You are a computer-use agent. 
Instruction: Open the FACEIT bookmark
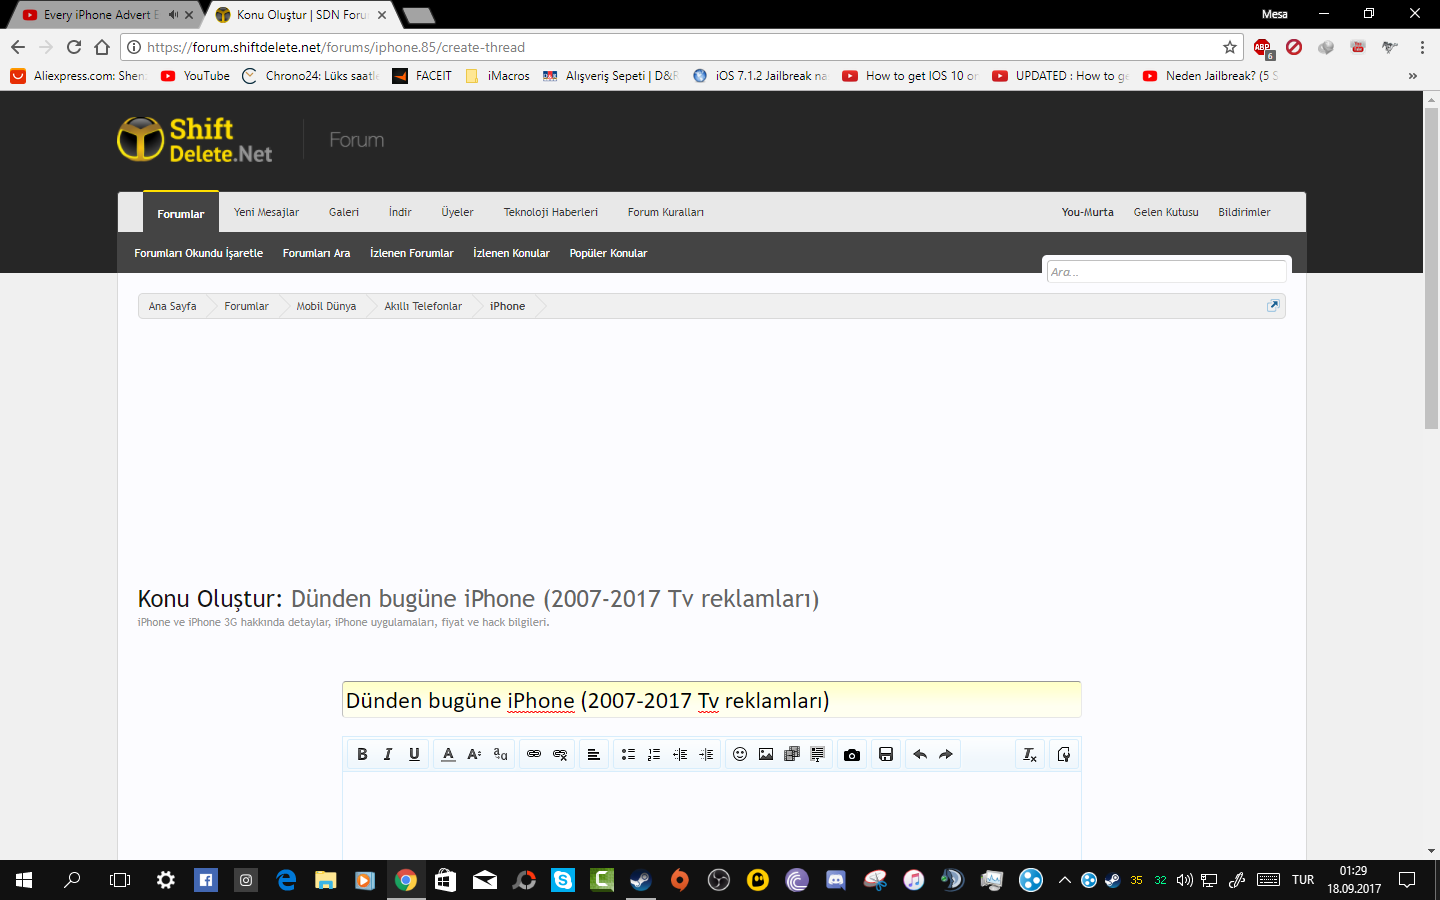(422, 76)
